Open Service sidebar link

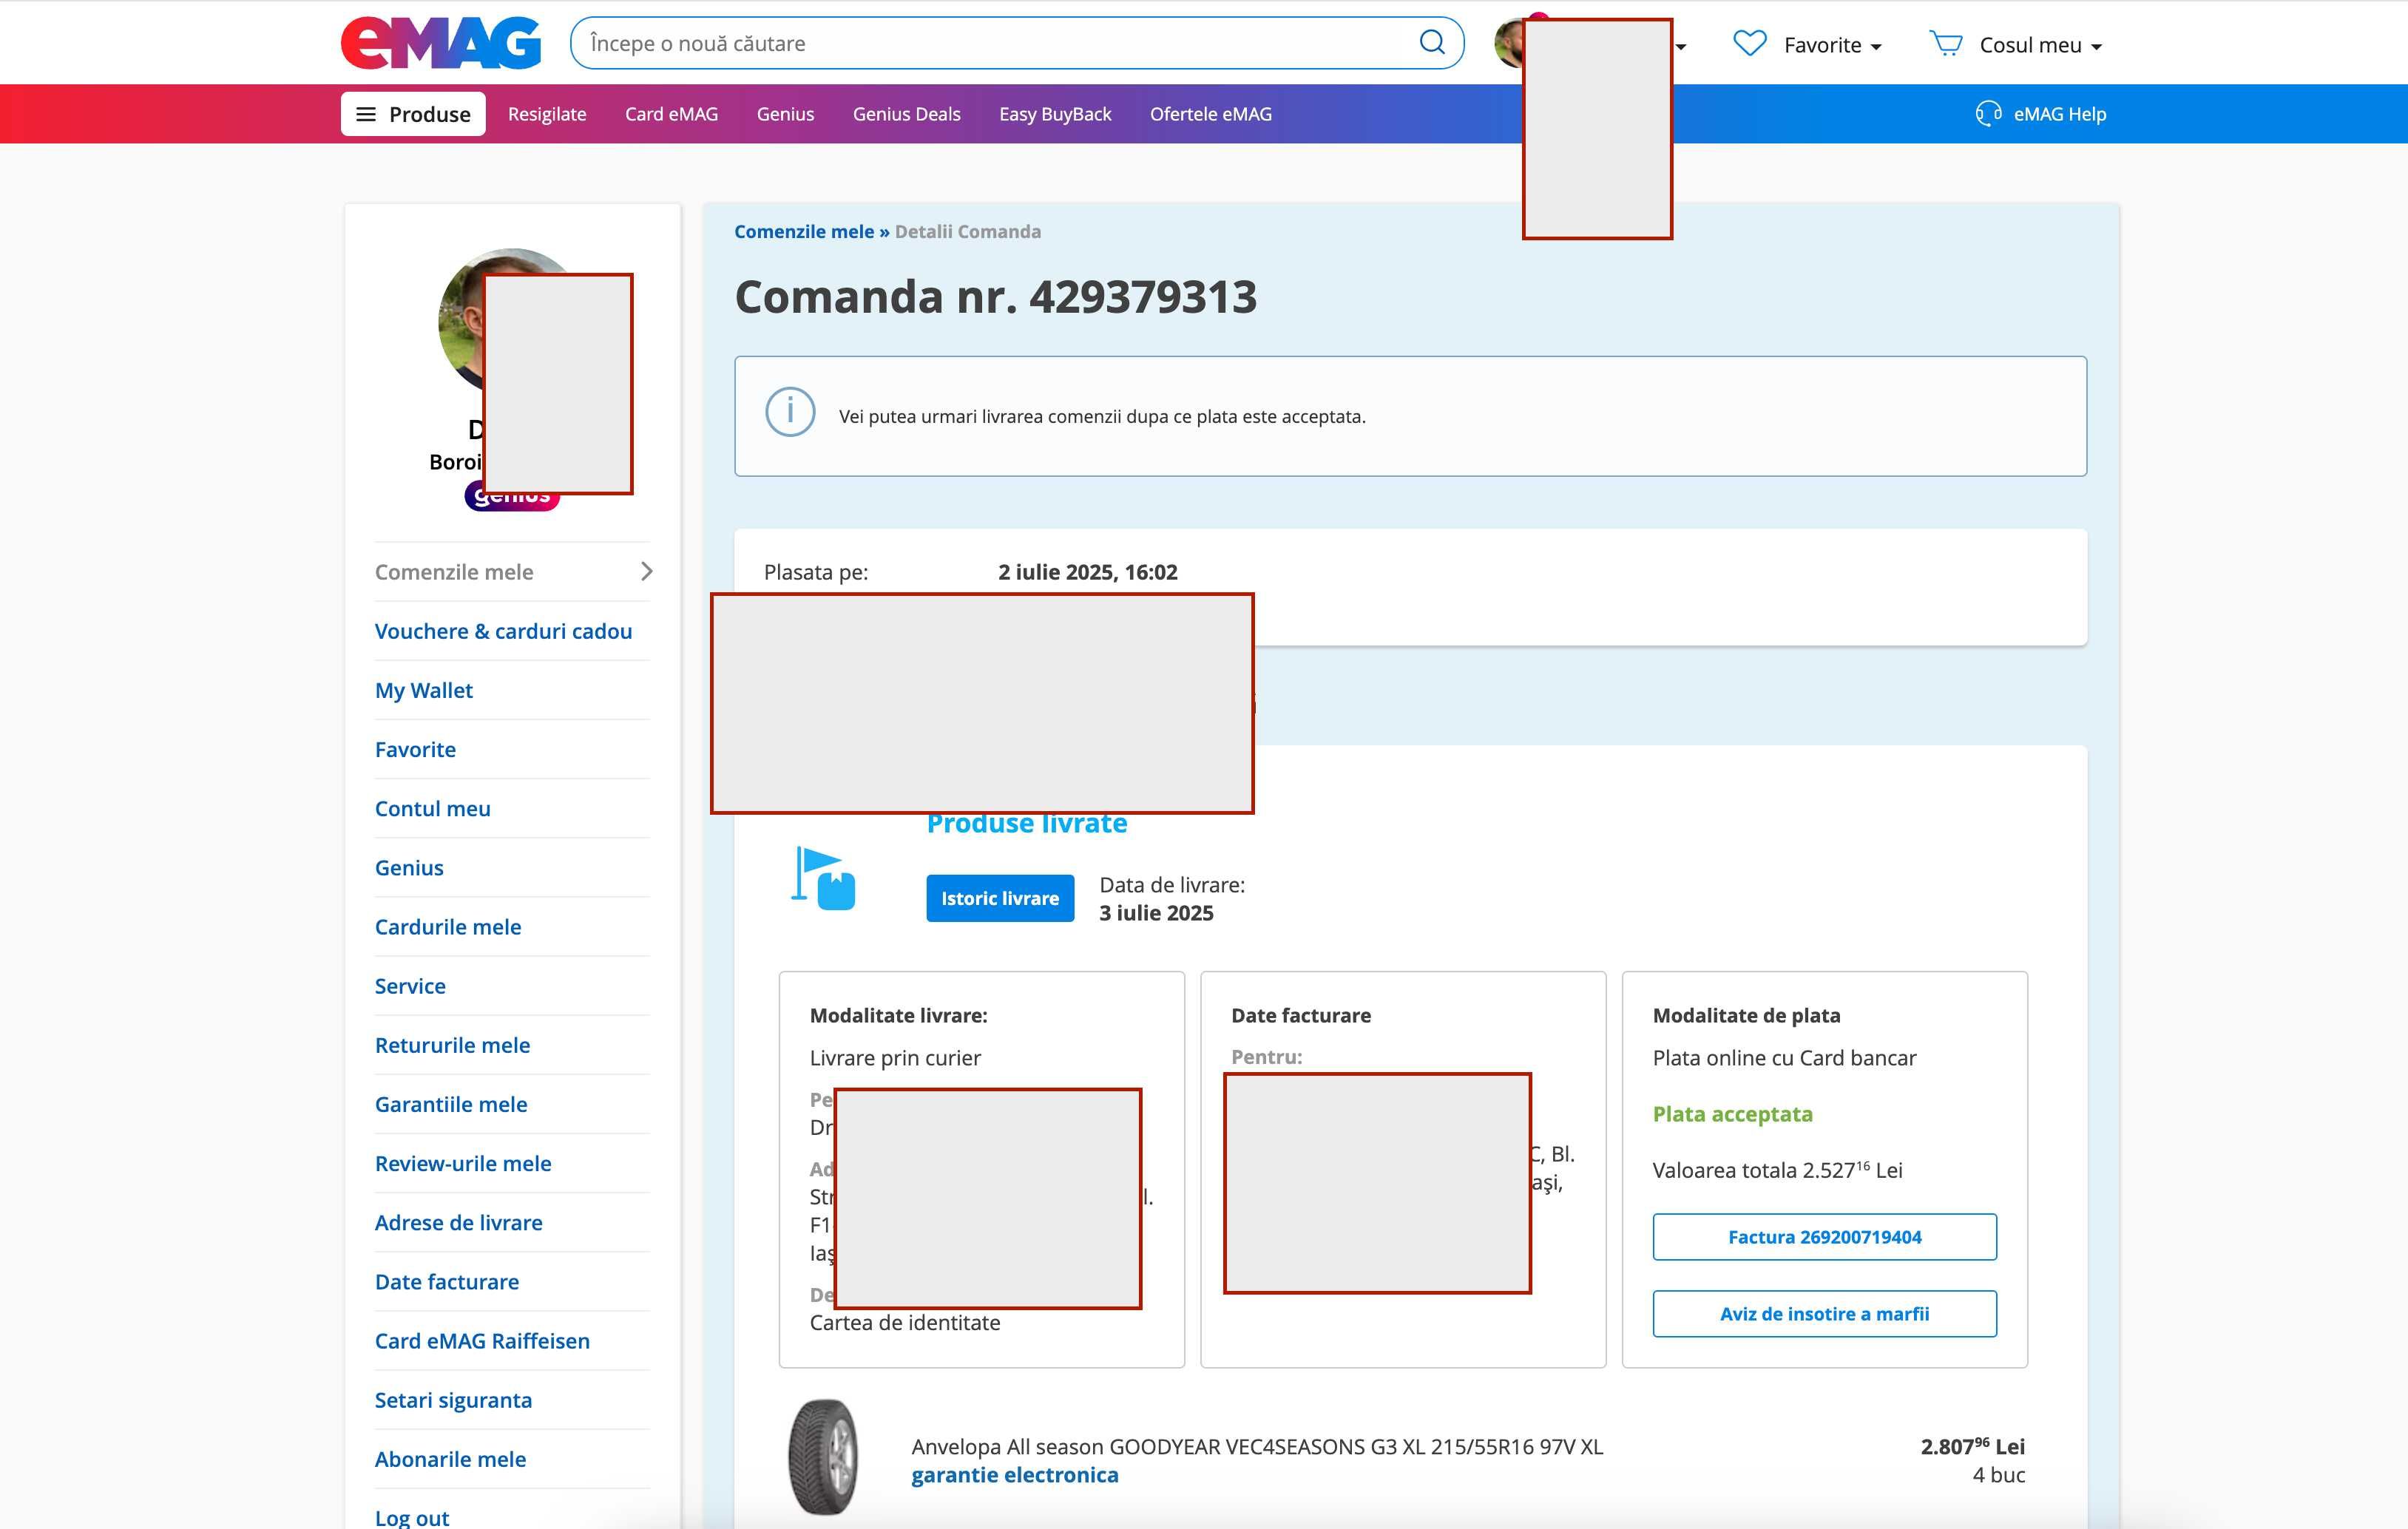point(410,986)
